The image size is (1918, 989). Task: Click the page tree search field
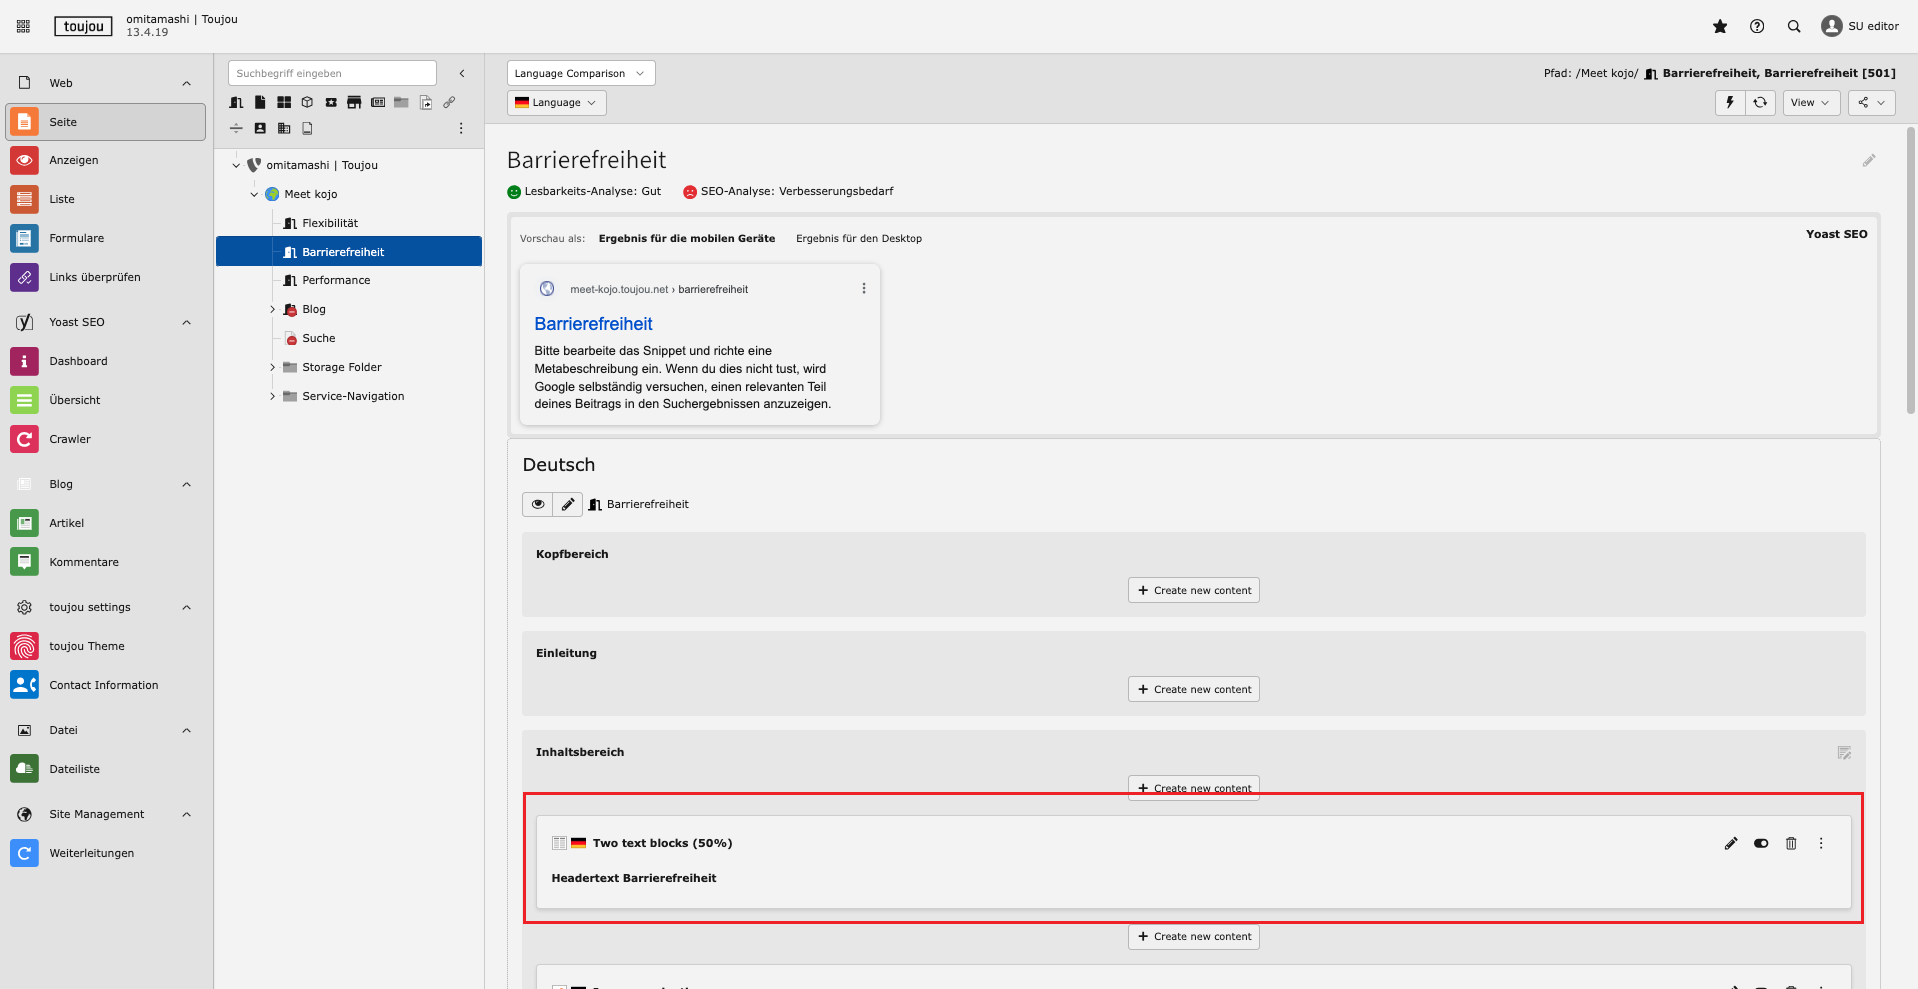332,74
